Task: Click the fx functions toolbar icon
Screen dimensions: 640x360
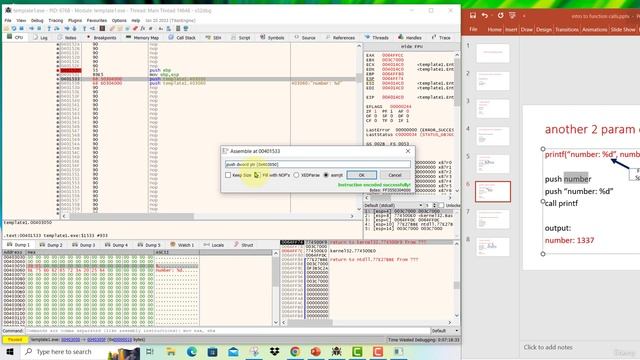Action: (142, 29)
